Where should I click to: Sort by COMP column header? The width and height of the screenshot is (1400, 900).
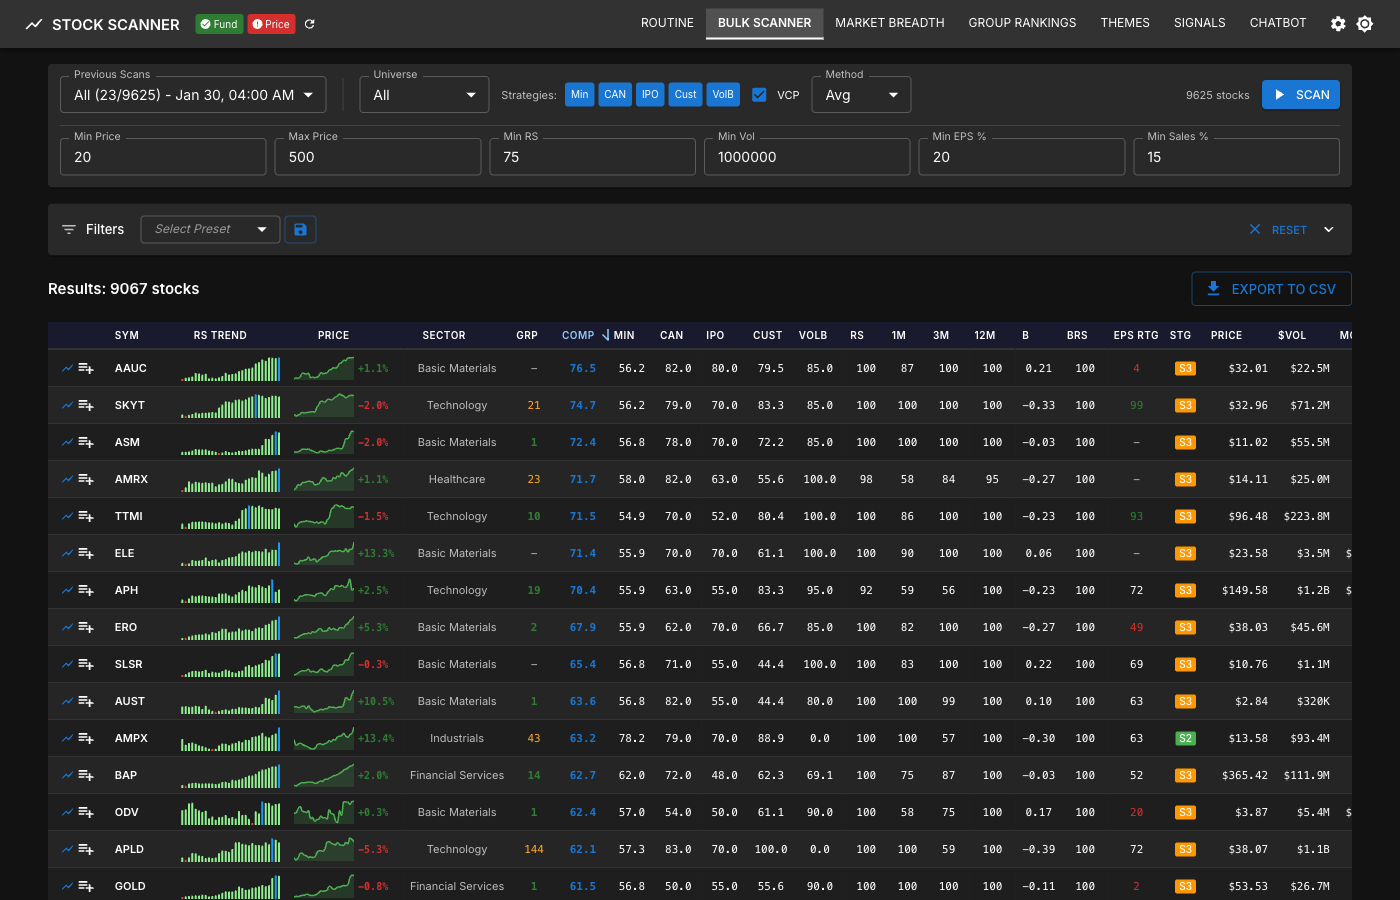pos(578,335)
